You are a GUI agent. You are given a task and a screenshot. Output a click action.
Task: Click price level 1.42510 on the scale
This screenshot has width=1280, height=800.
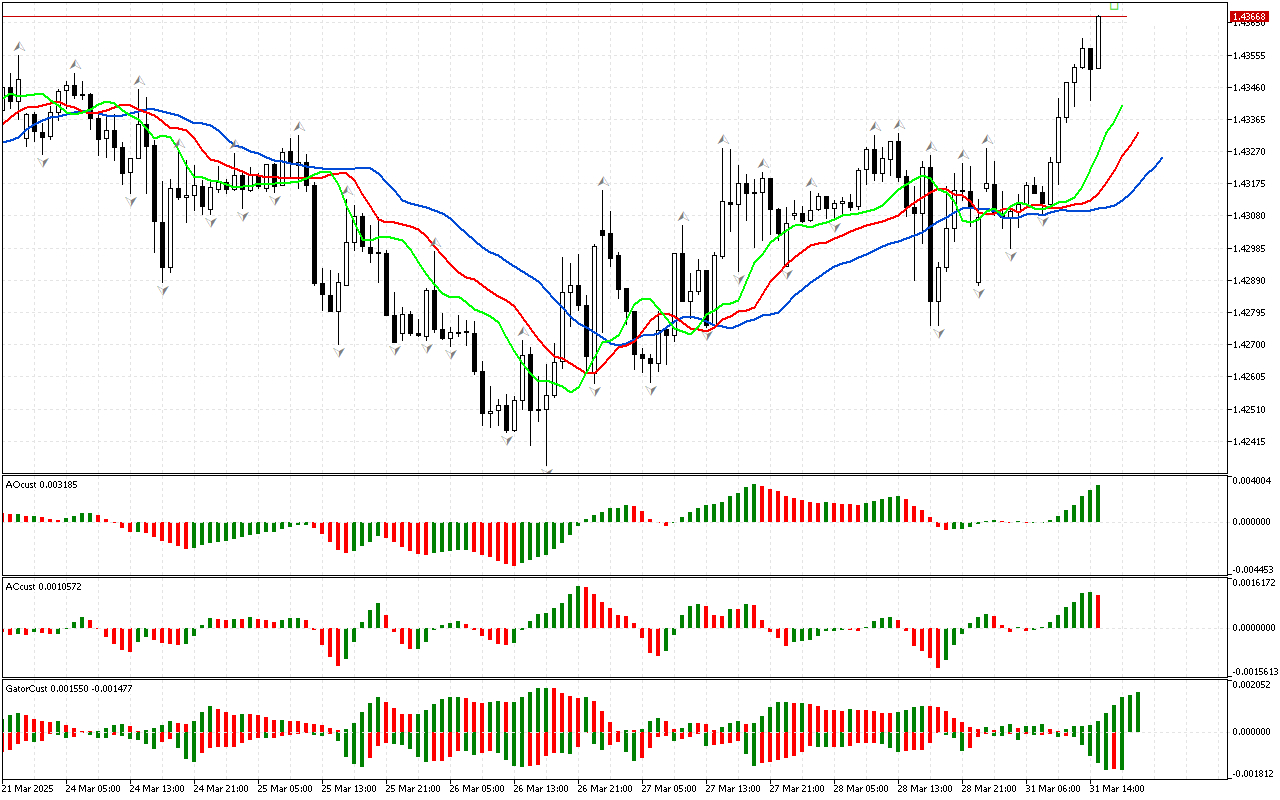pos(1249,410)
